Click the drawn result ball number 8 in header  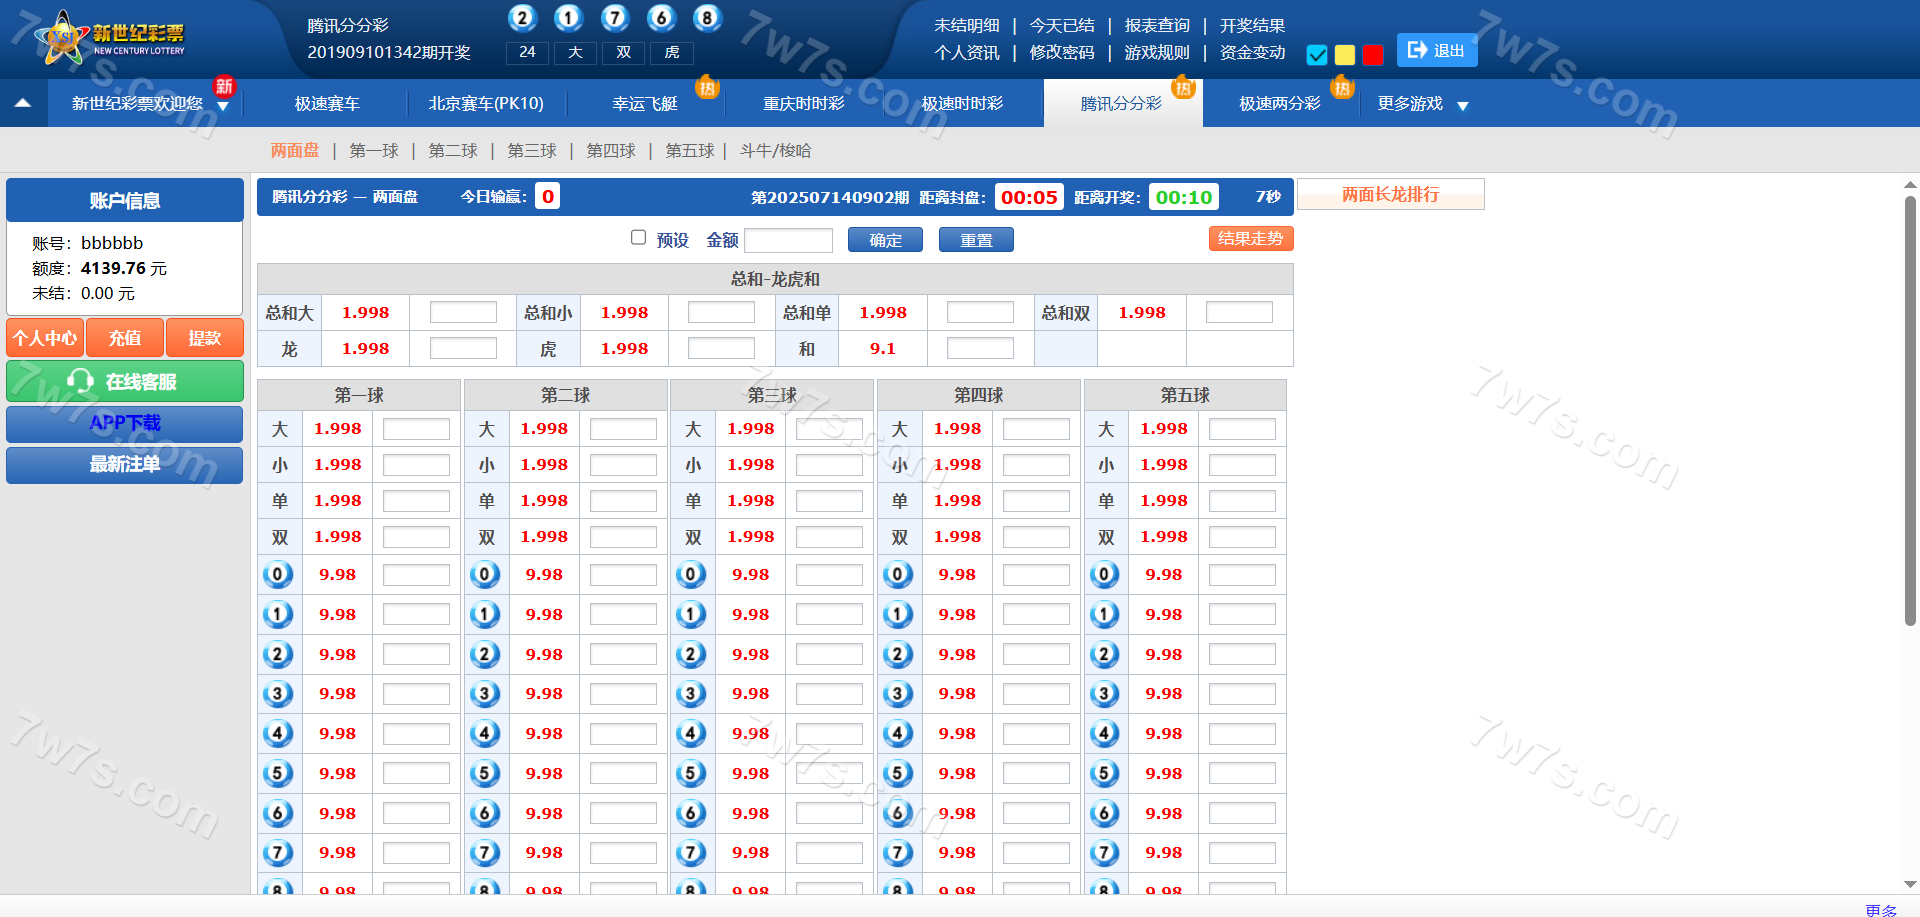[x=707, y=18]
